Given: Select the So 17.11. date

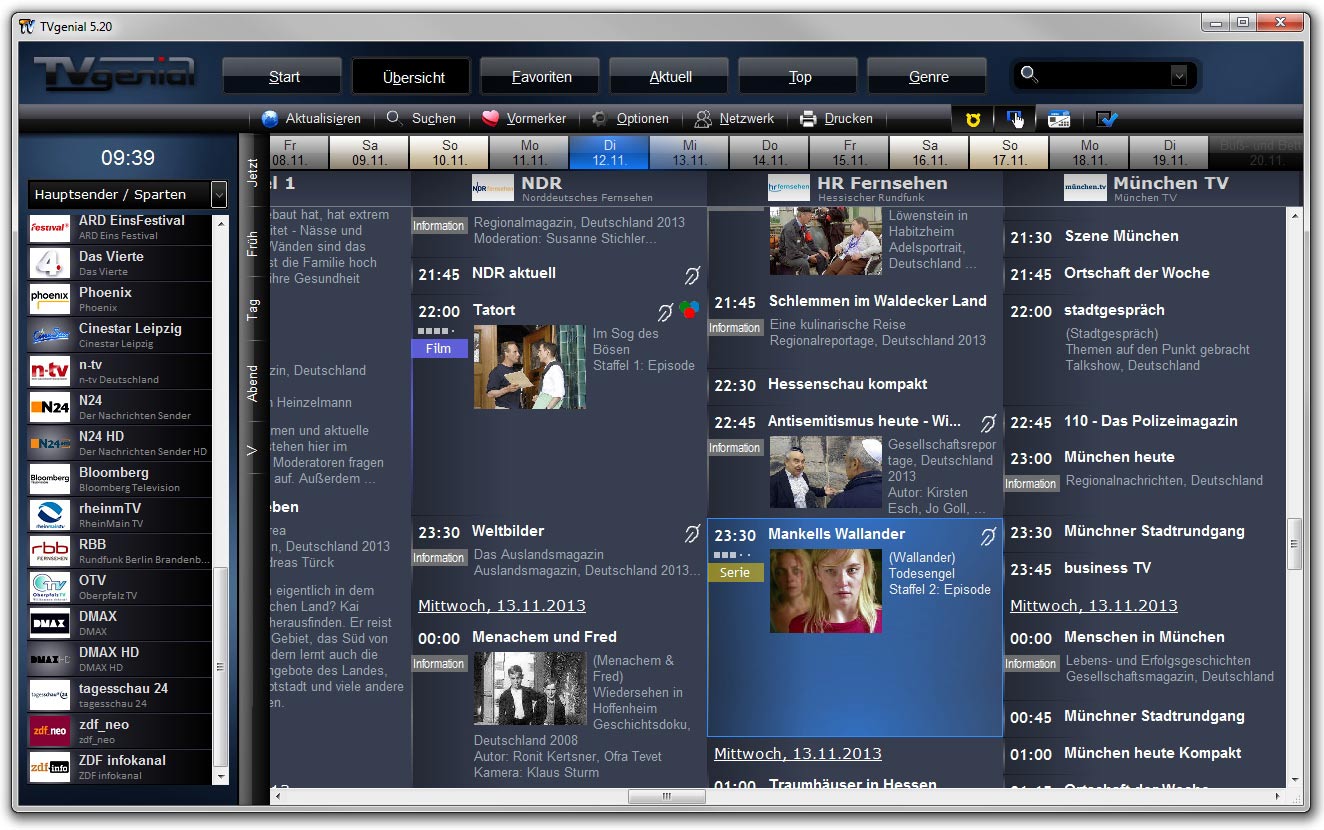Looking at the screenshot, I should click(x=1009, y=152).
